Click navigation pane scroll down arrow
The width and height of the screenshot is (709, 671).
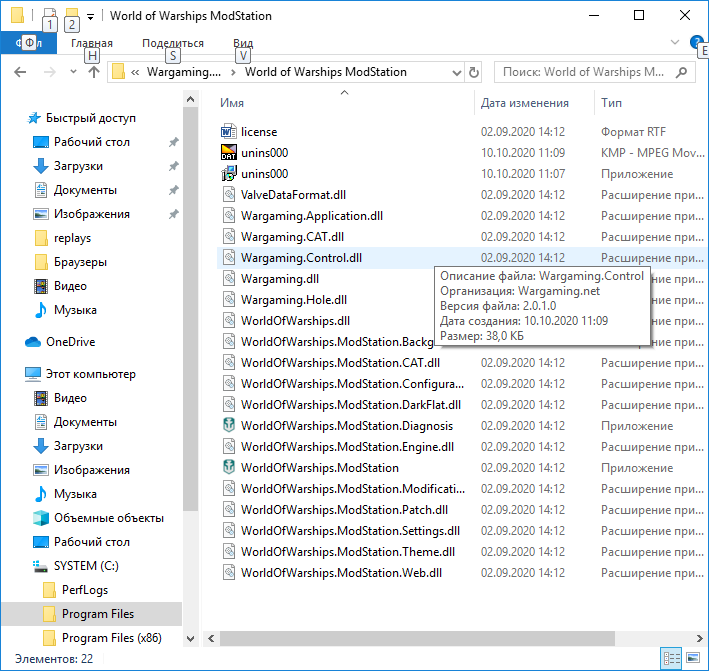coord(190,638)
